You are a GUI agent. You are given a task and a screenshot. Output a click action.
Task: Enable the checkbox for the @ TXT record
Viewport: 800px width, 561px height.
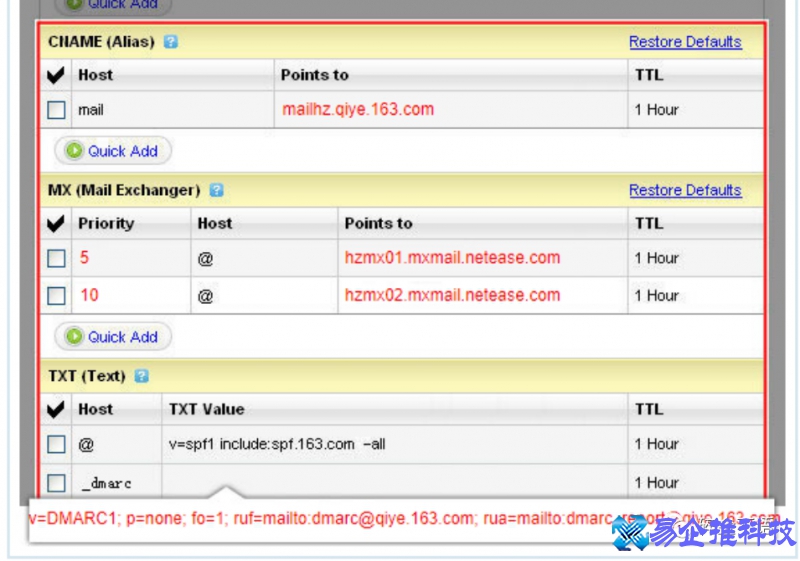click(57, 444)
